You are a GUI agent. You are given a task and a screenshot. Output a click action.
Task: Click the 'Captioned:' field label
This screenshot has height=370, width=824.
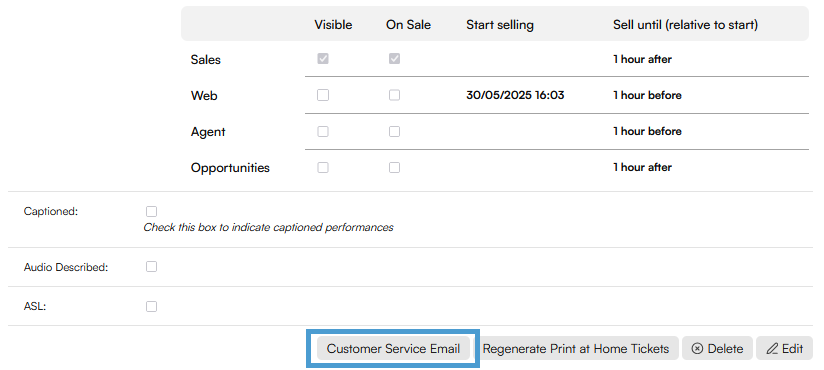(x=51, y=211)
